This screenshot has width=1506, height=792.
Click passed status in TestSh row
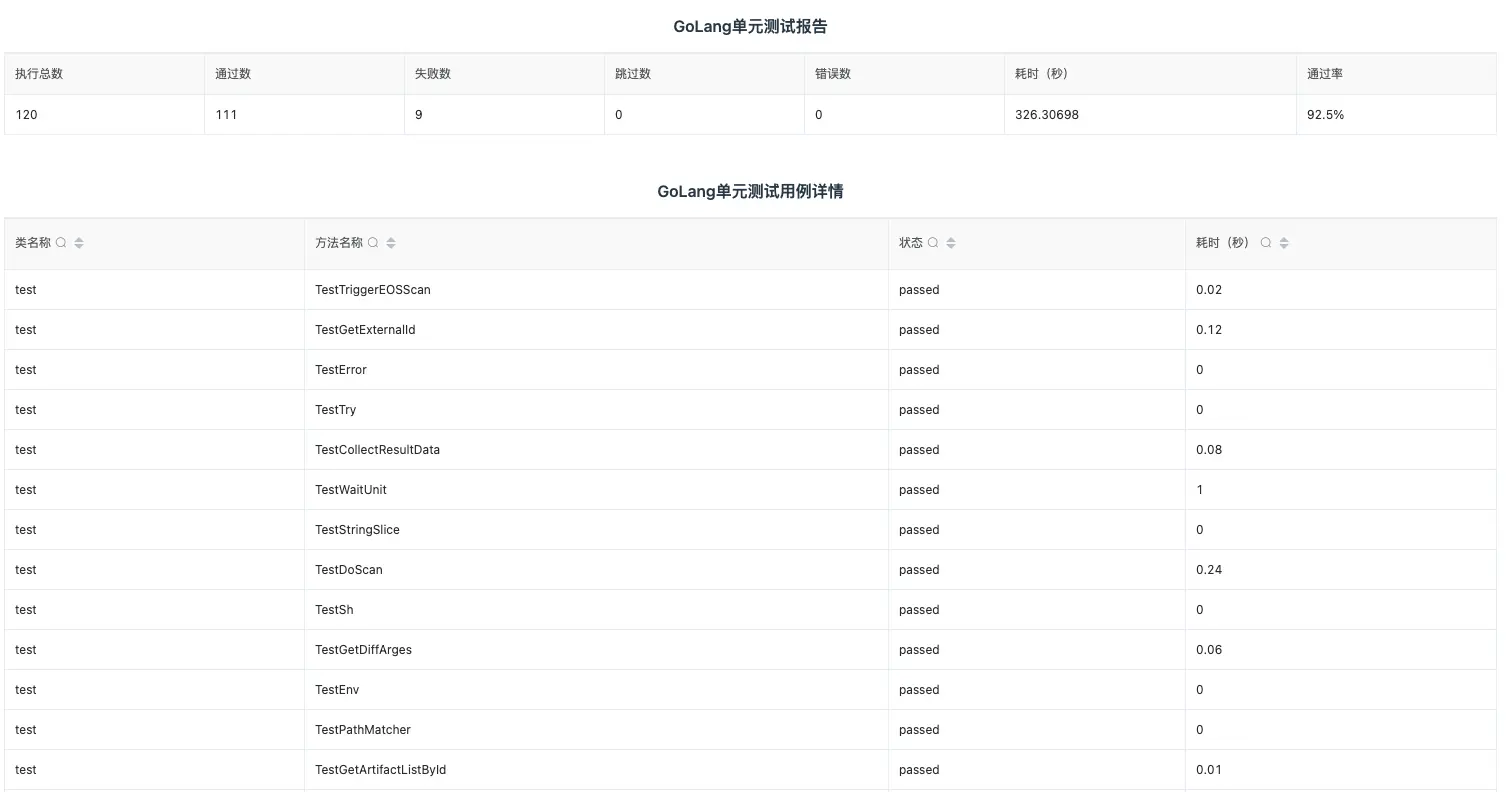pyautogui.click(x=919, y=610)
